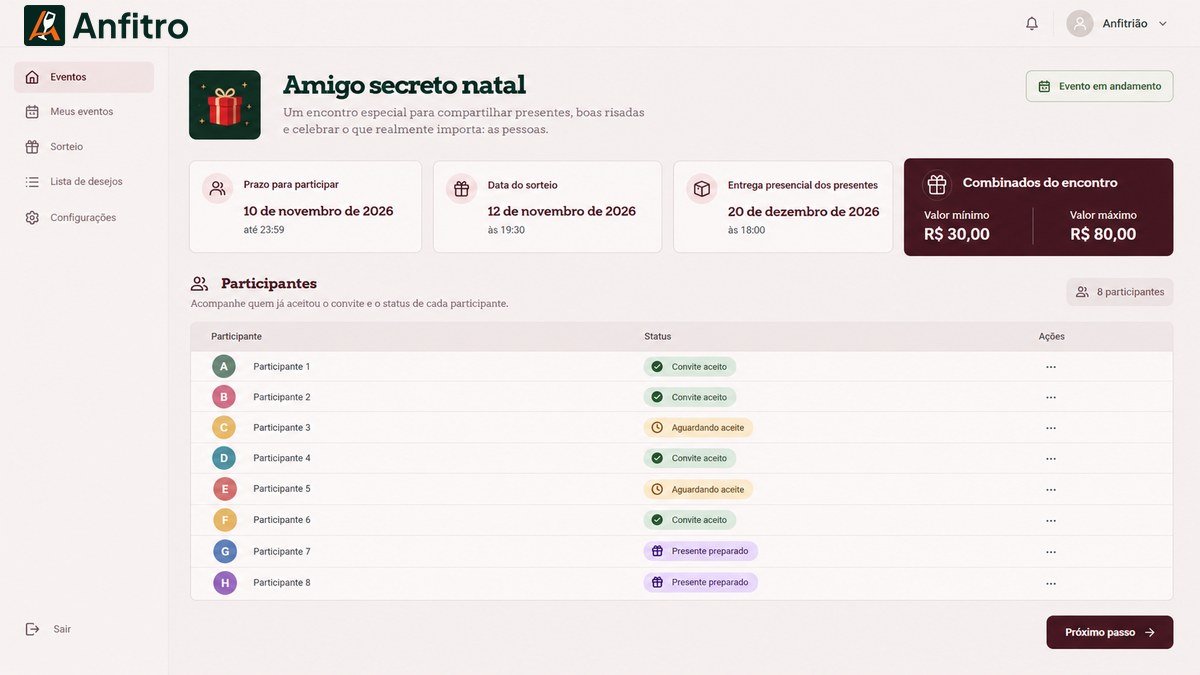Click avatar F of Participante 6
This screenshot has width=1200, height=675.
point(224,520)
